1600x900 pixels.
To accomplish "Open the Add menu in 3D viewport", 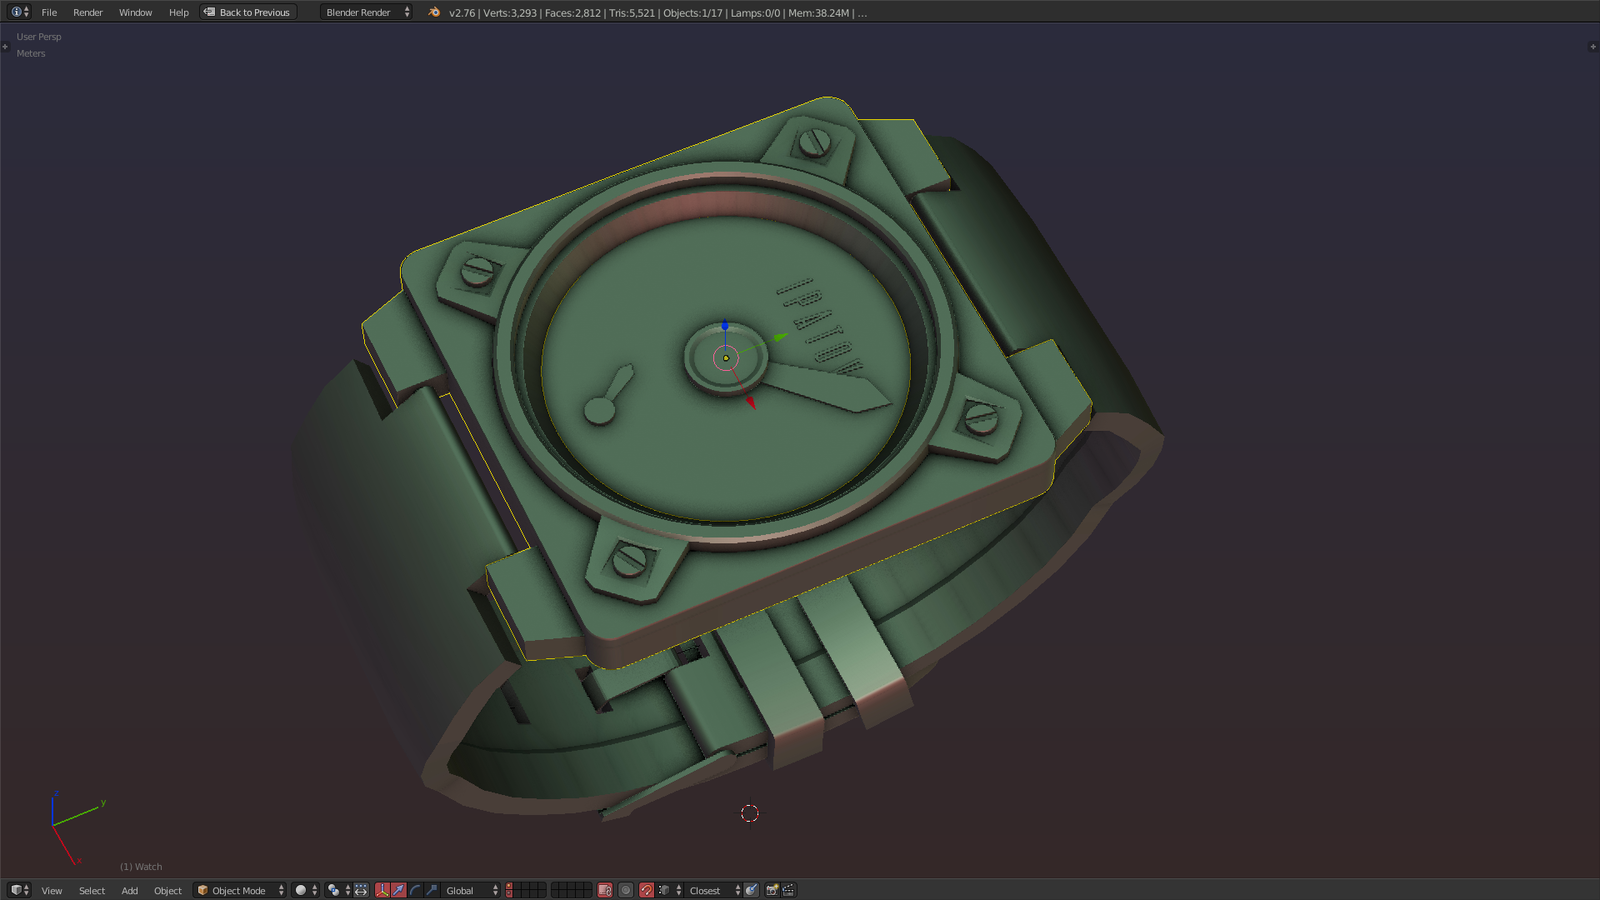I will [x=130, y=890].
